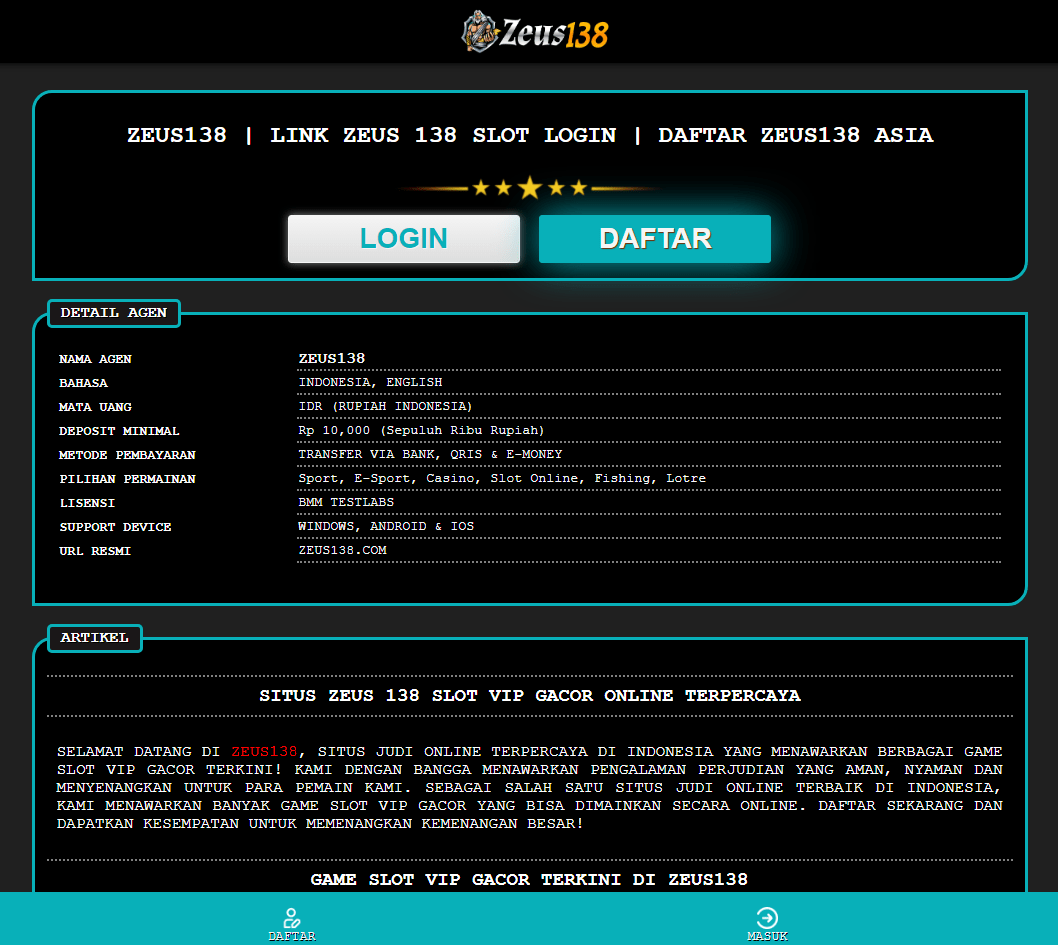
Task: Open the red ZEUS138 link in article
Action: pyautogui.click(x=264, y=751)
